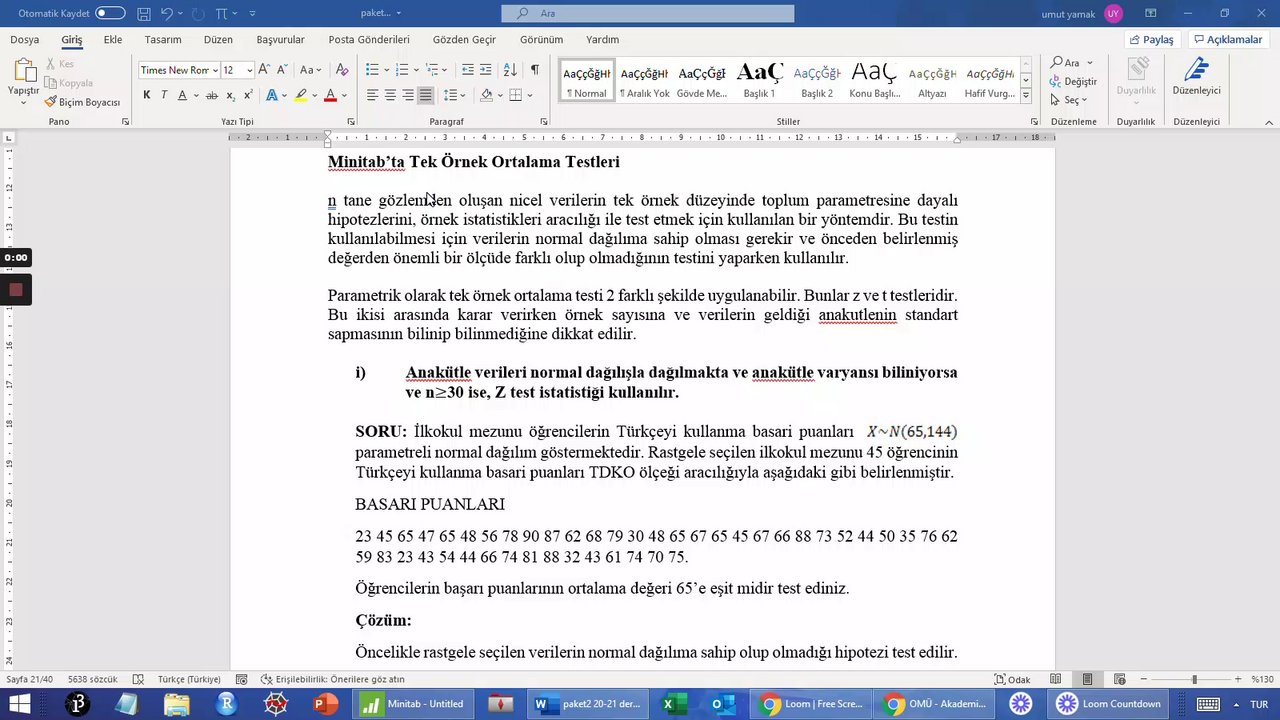The image size is (1280, 720).
Task: Decrease font size with the A down icon
Action: point(282,70)
